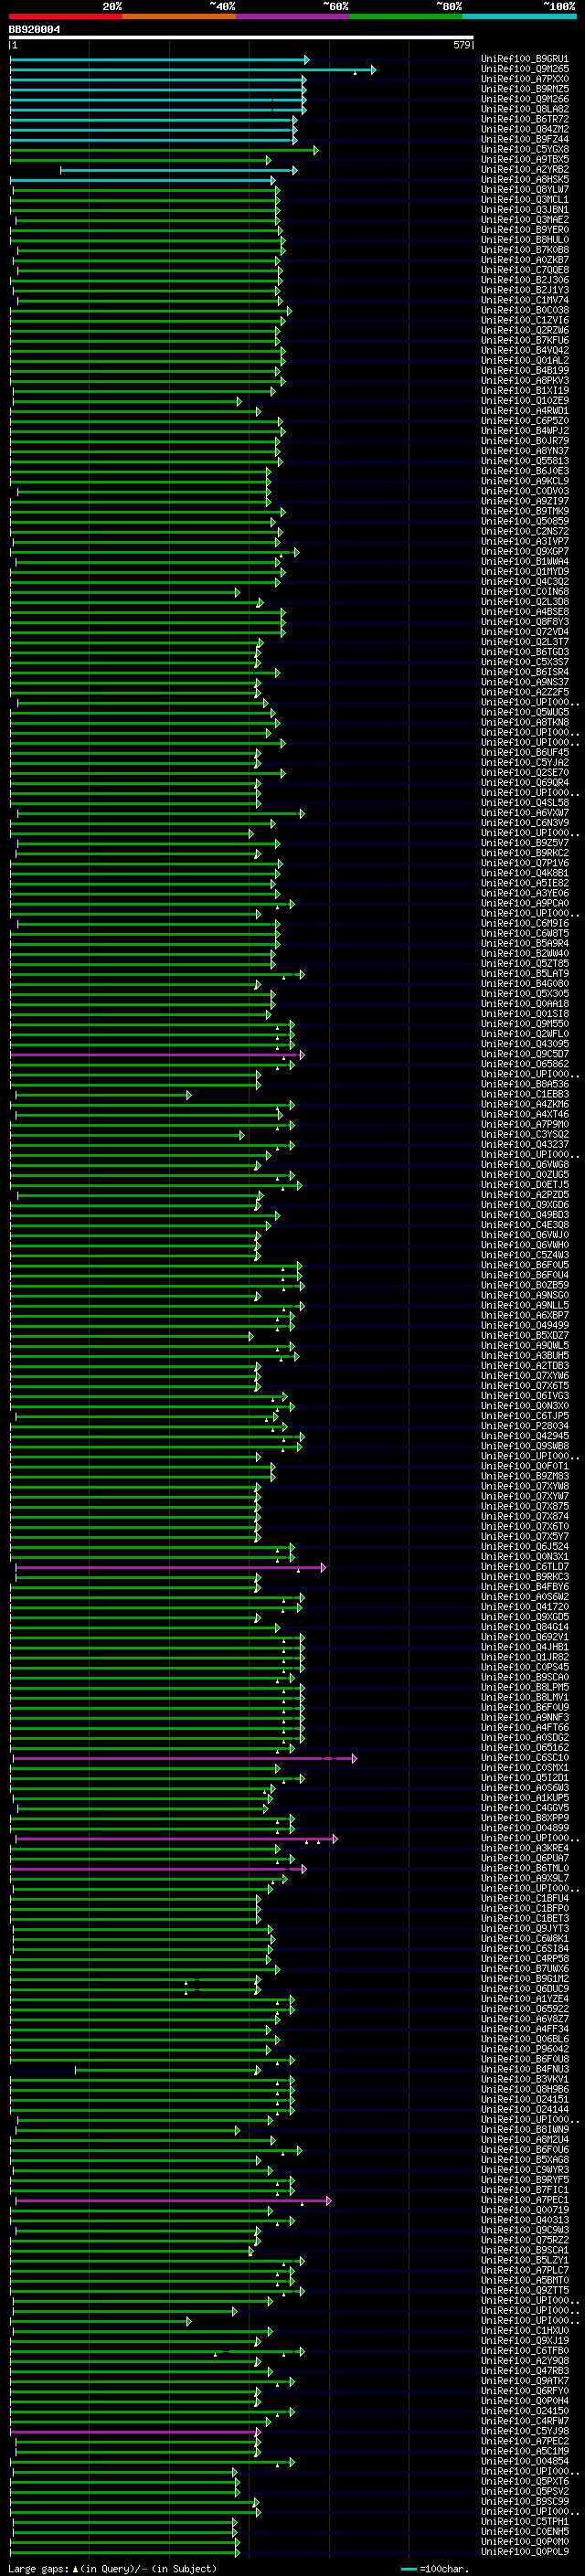Click the green ~80% identity legend bar

point(406,16)
